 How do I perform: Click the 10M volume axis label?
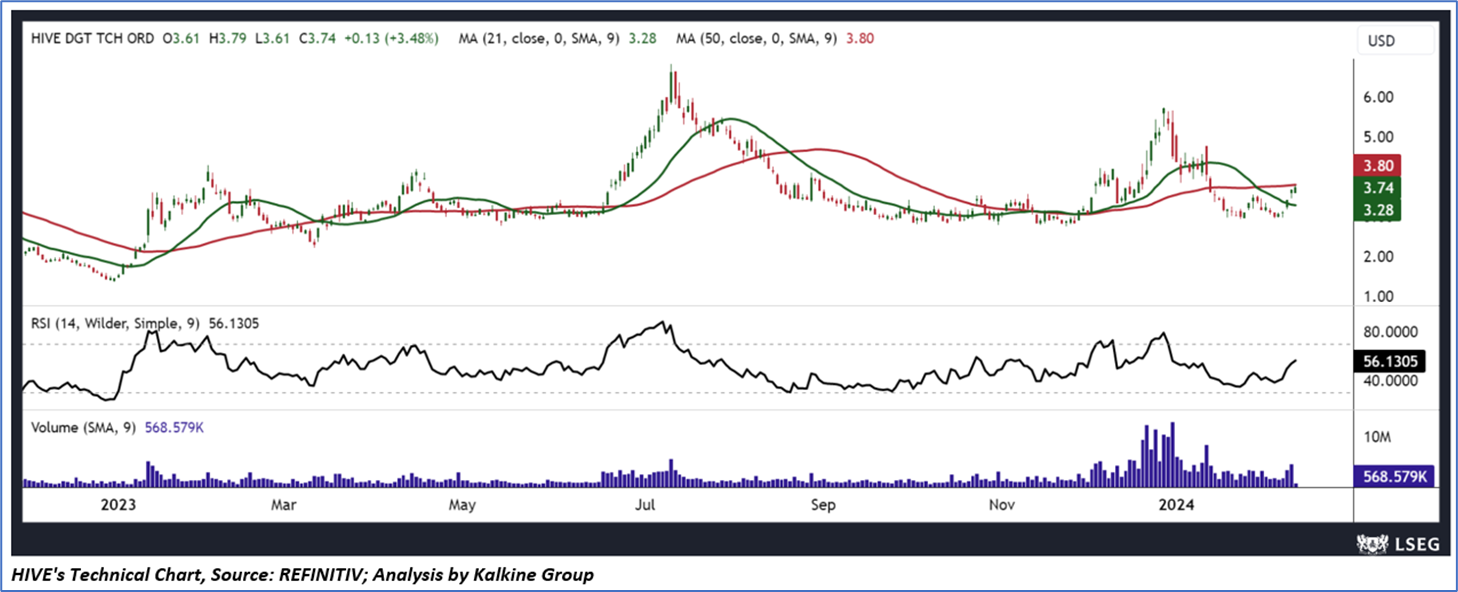tap(1379, 438)
